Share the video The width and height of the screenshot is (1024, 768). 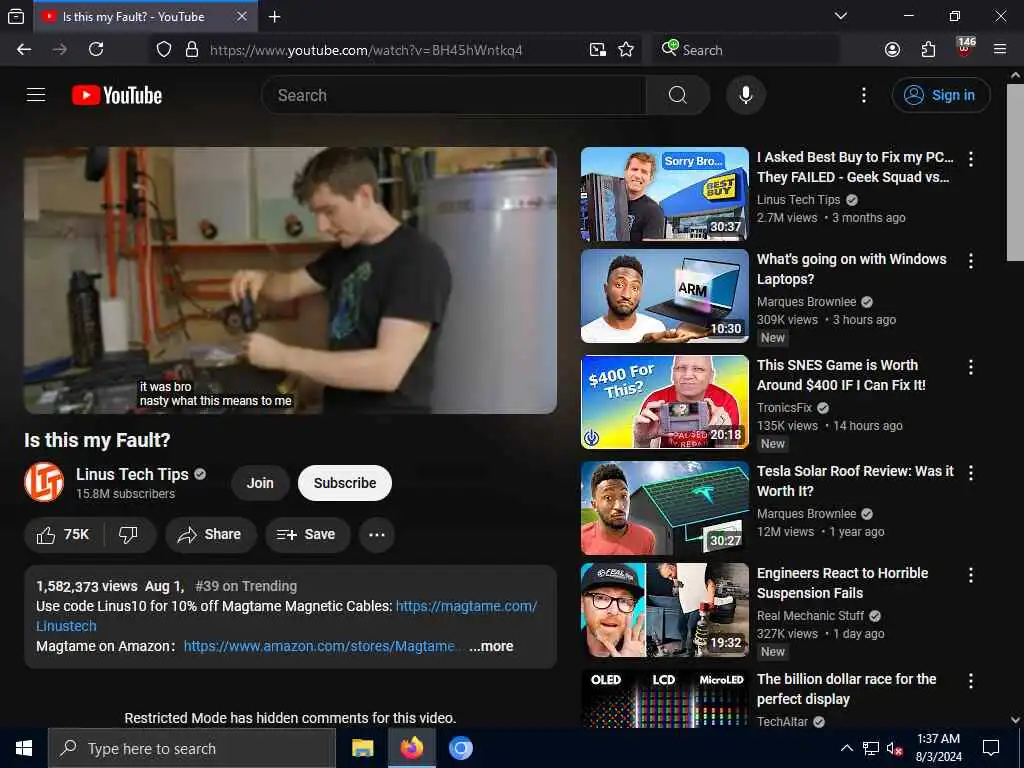pos(210,535)
